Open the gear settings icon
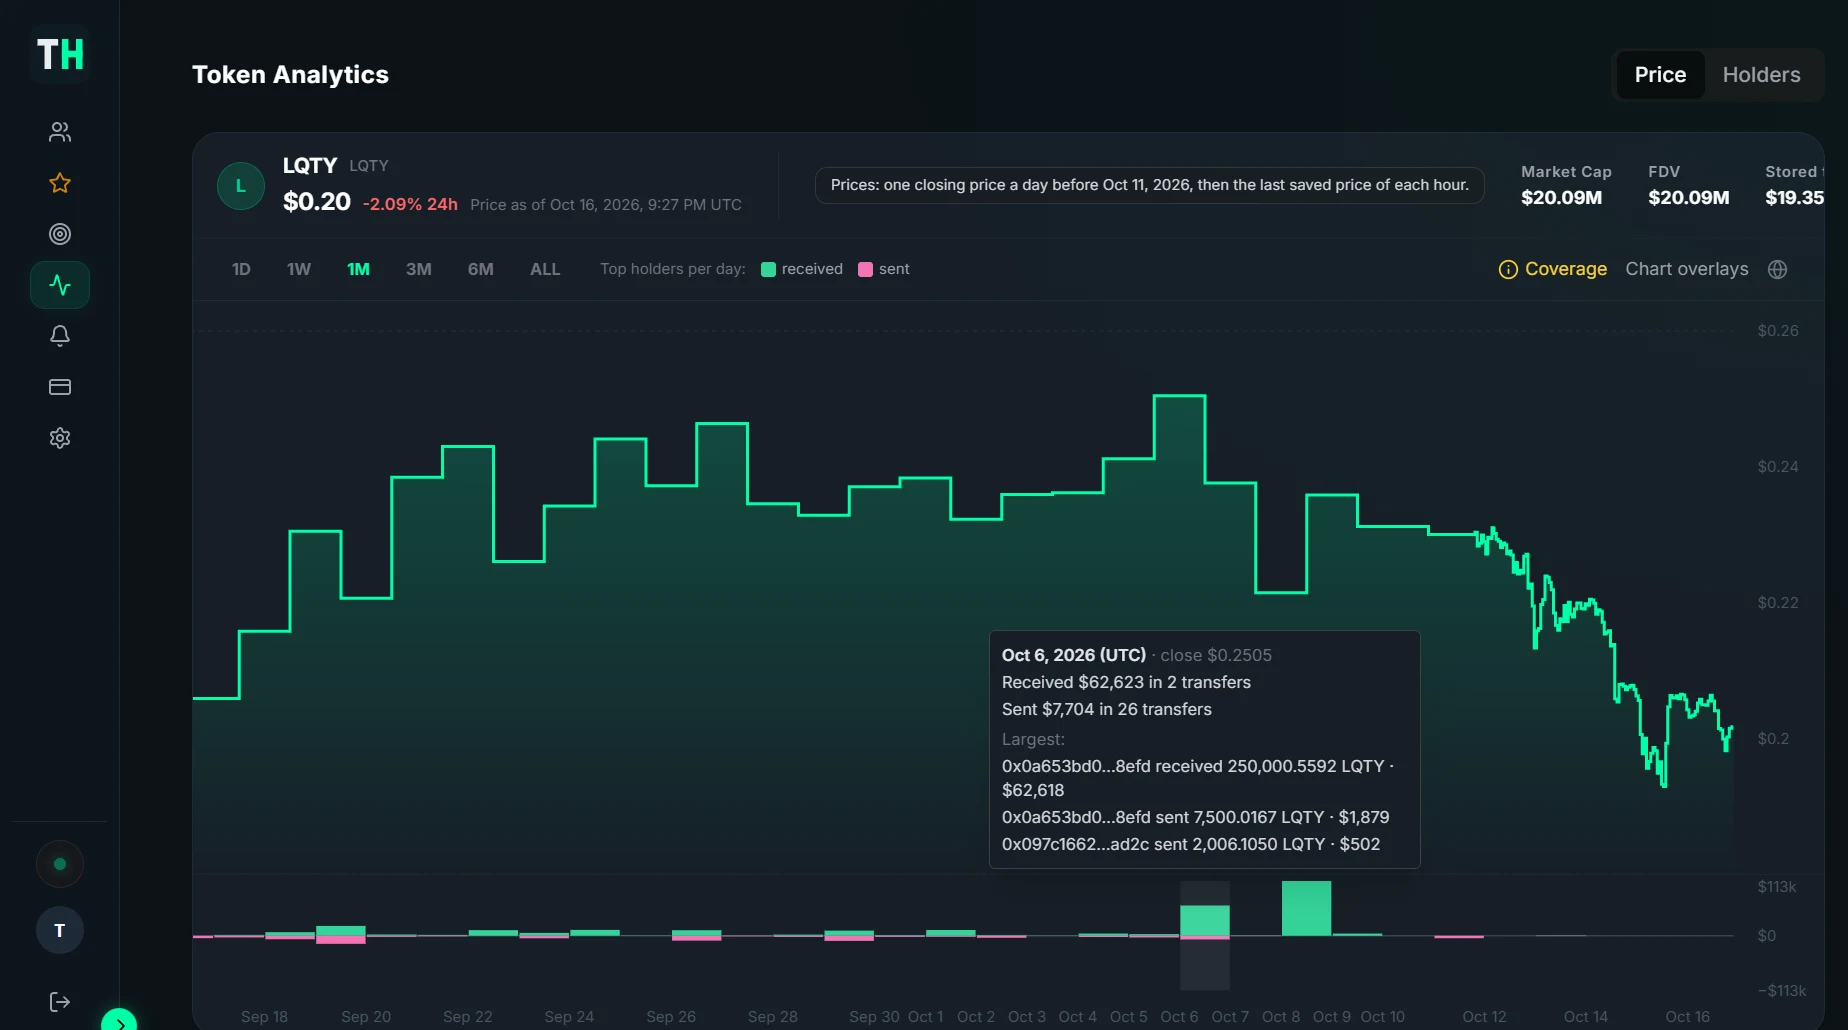 click(60, 438)
